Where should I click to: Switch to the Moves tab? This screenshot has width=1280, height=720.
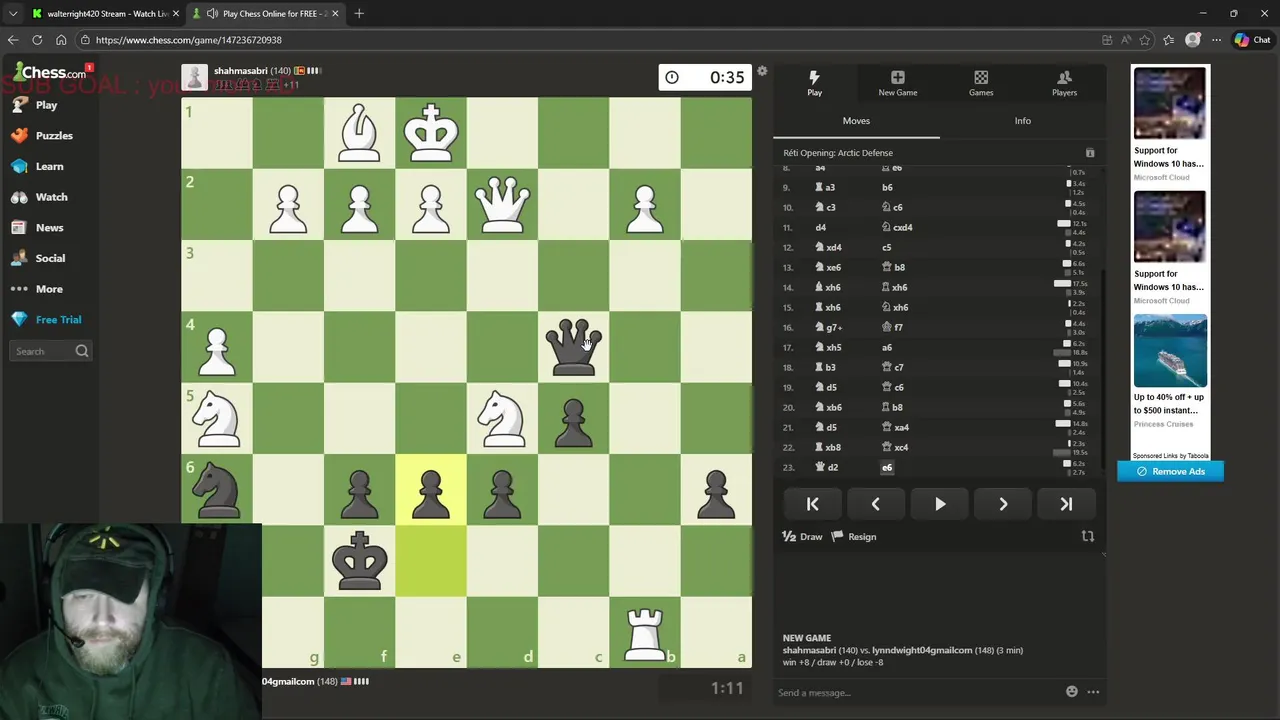[856, 121]
